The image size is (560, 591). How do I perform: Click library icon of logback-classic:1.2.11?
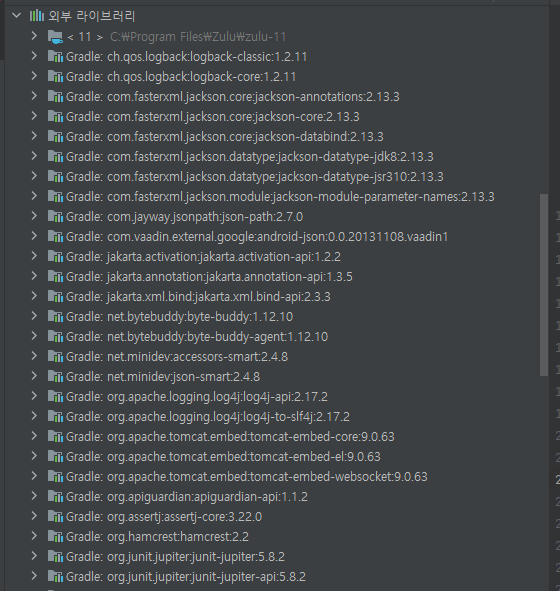point(55,57)
